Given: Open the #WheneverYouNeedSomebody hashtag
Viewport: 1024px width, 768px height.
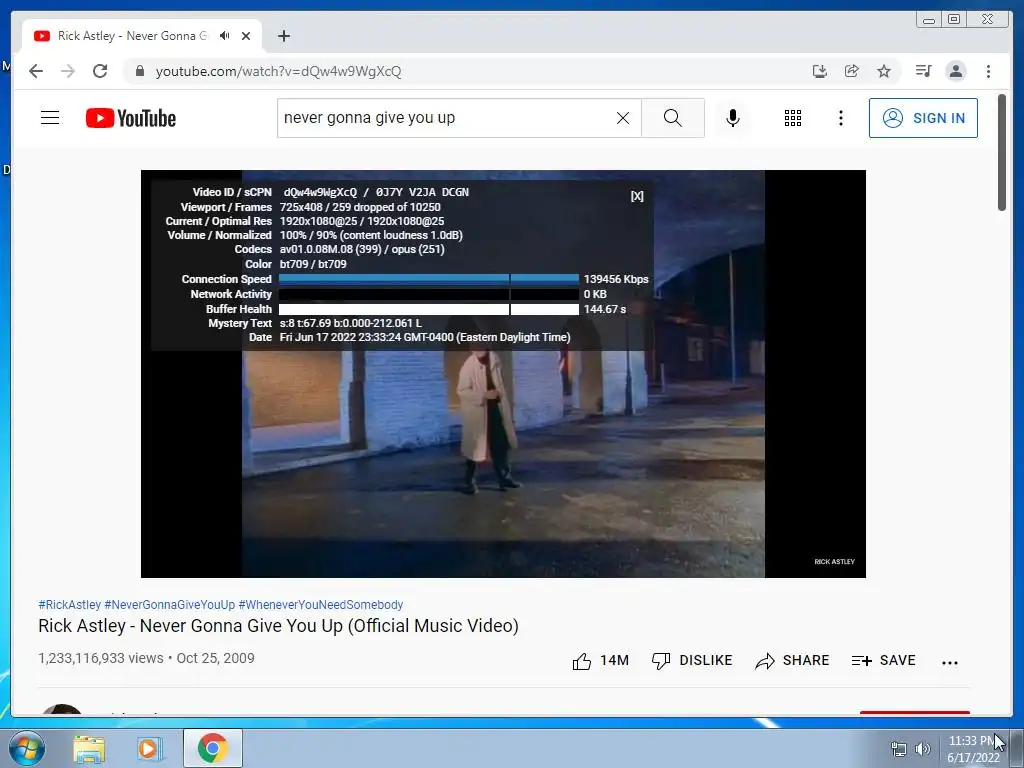Looking at the screenshot, I should coord(321,605).
